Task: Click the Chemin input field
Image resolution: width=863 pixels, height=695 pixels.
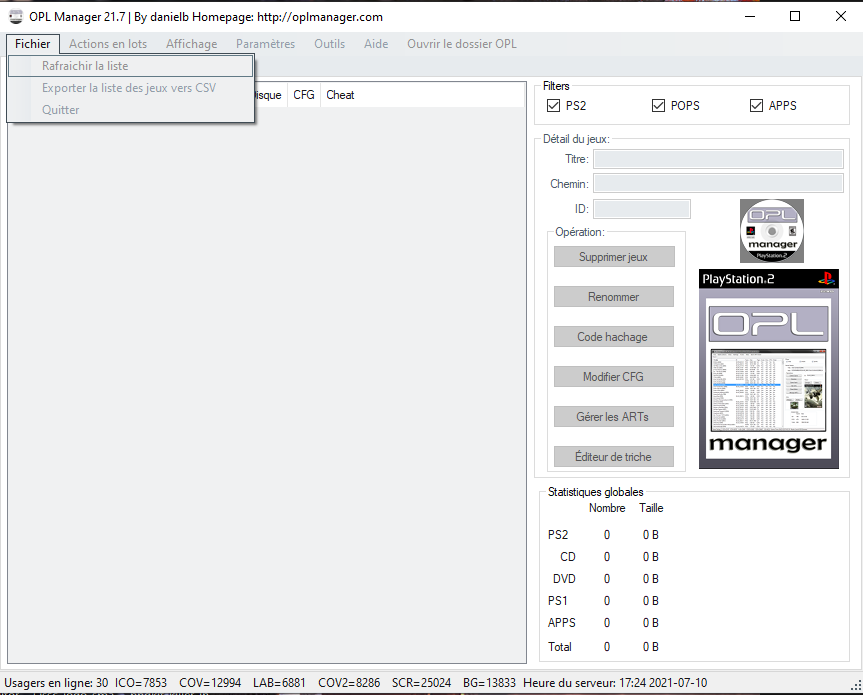Action: click(x=718, y=183)
